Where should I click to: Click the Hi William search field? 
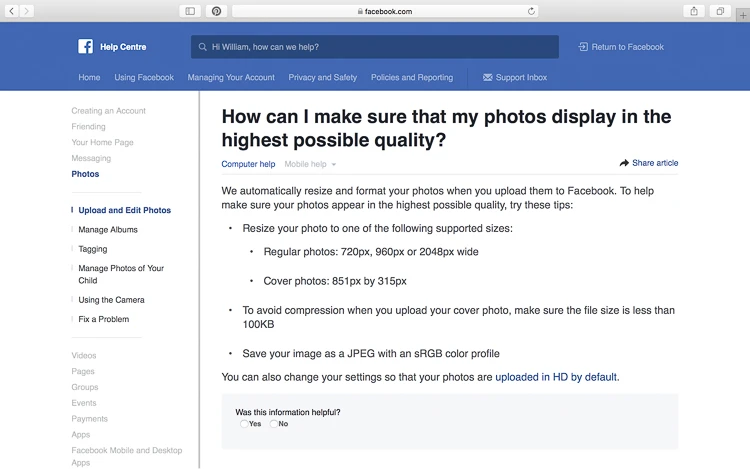375,47
